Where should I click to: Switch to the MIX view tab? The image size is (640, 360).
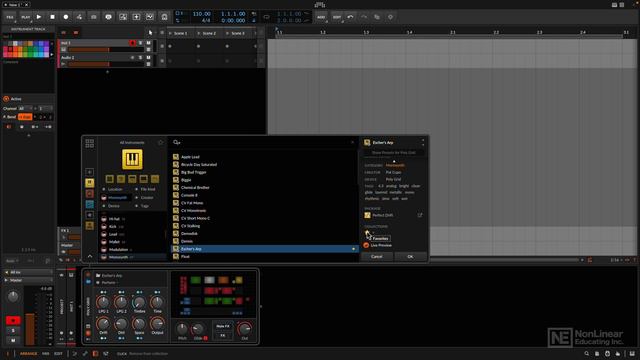pos(46,353)
